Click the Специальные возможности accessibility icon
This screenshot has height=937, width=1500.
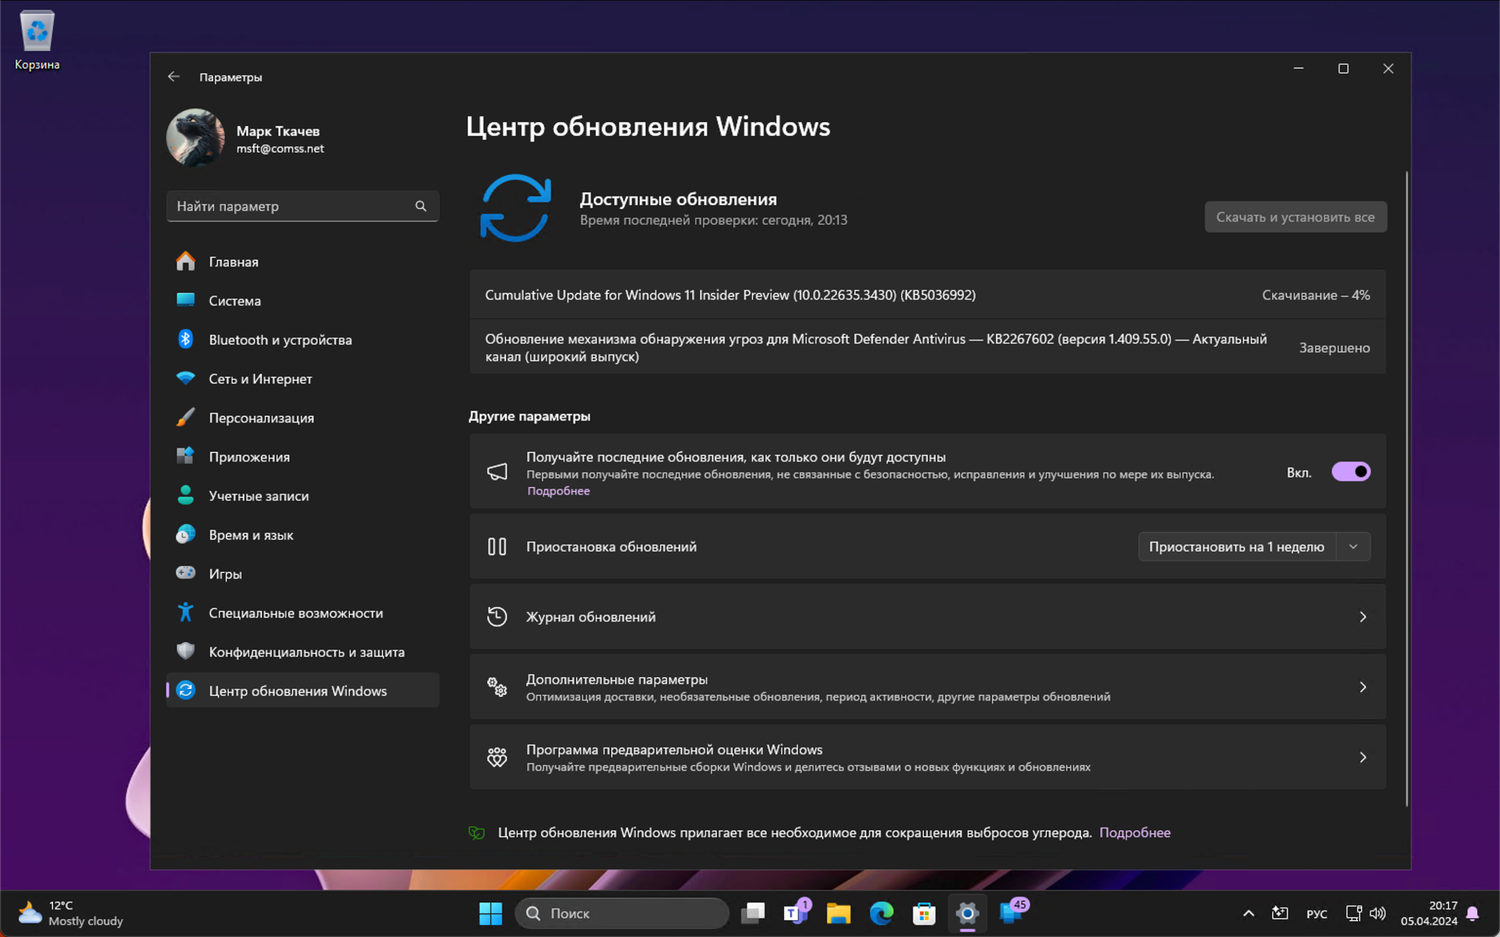click(x=186, y=612)
